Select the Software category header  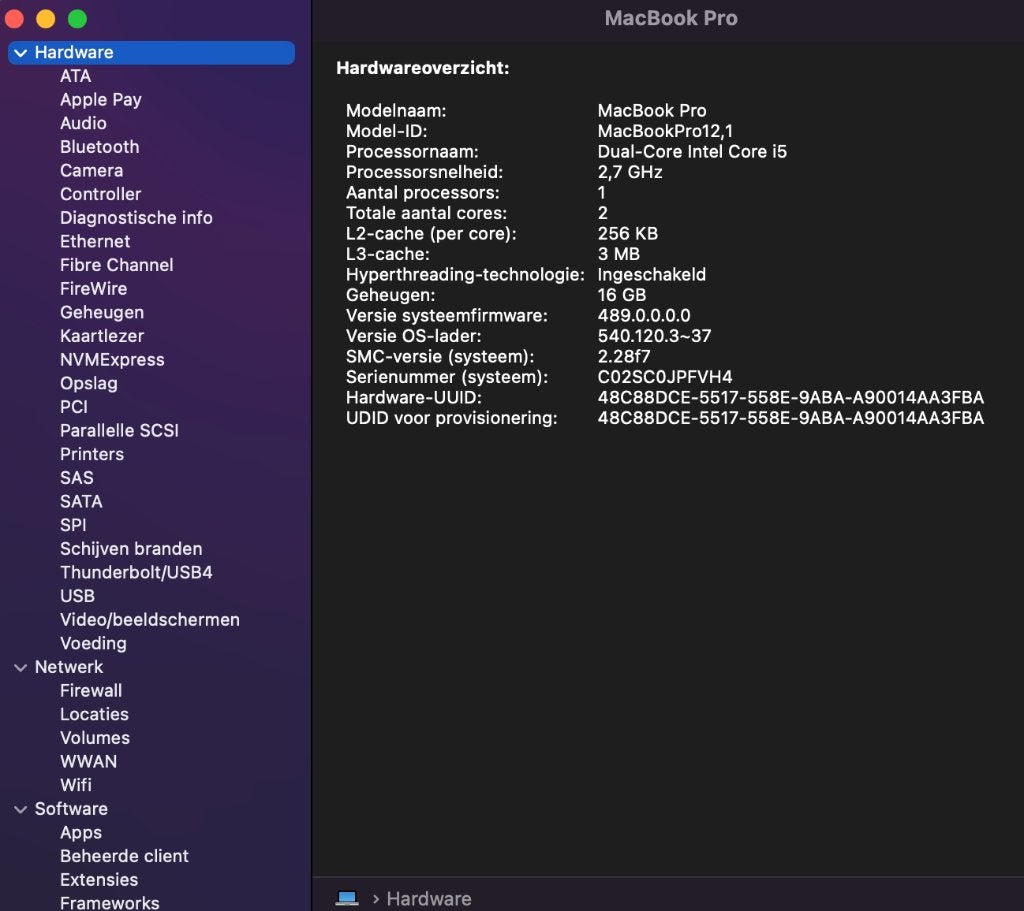point(71,809)
